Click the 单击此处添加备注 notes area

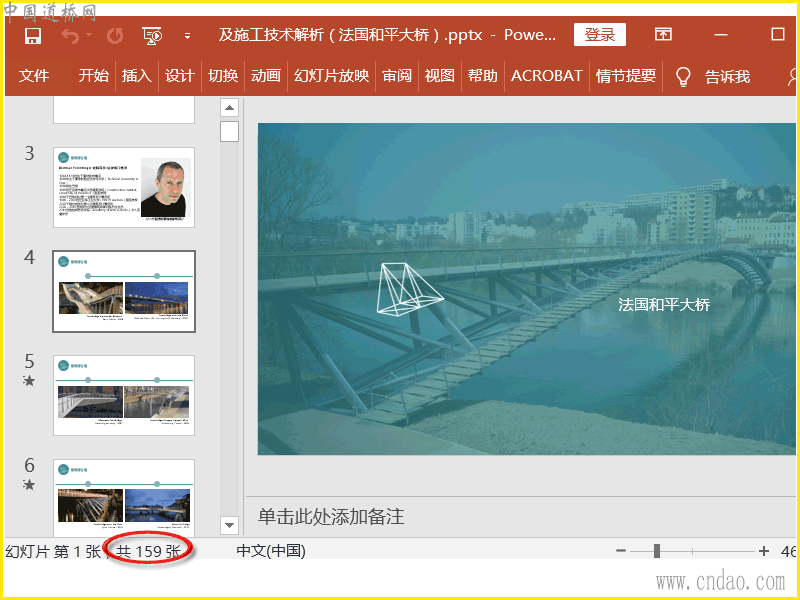coord(331,517)
